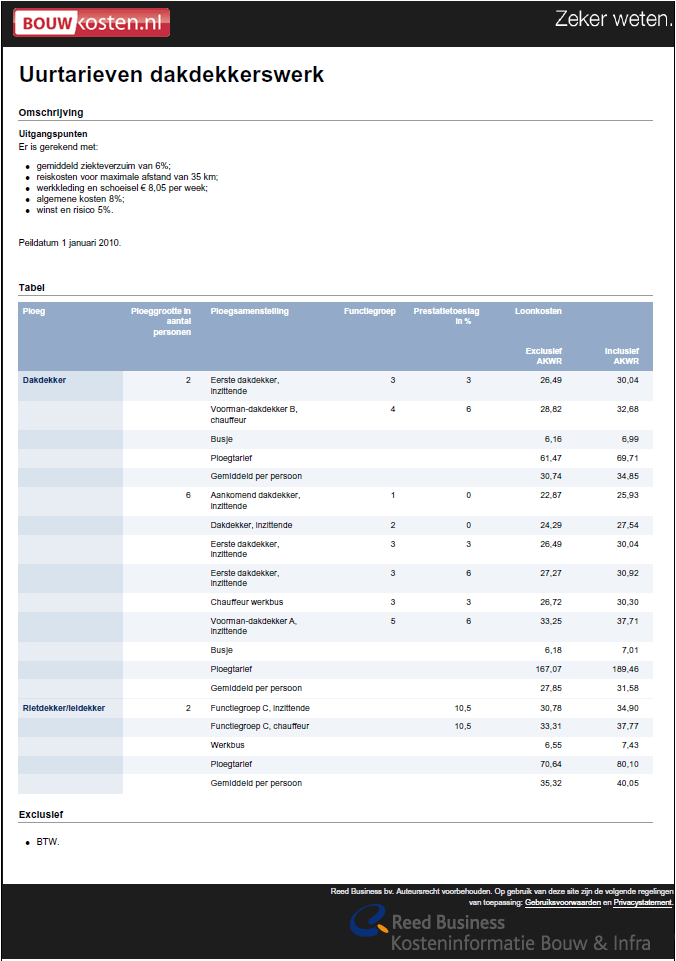Click the value 33,25
The height and width of the screenshot is (961, 676).
coord(550,621)
